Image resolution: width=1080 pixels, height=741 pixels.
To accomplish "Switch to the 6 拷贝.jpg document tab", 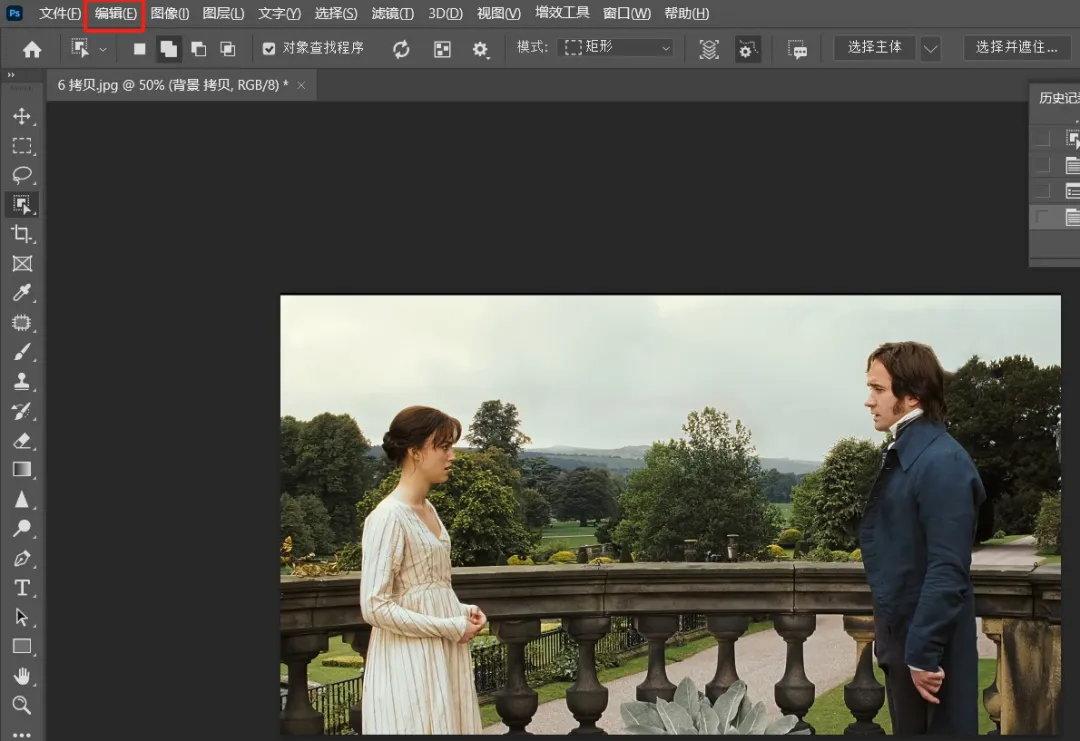I will coord(172,85).
